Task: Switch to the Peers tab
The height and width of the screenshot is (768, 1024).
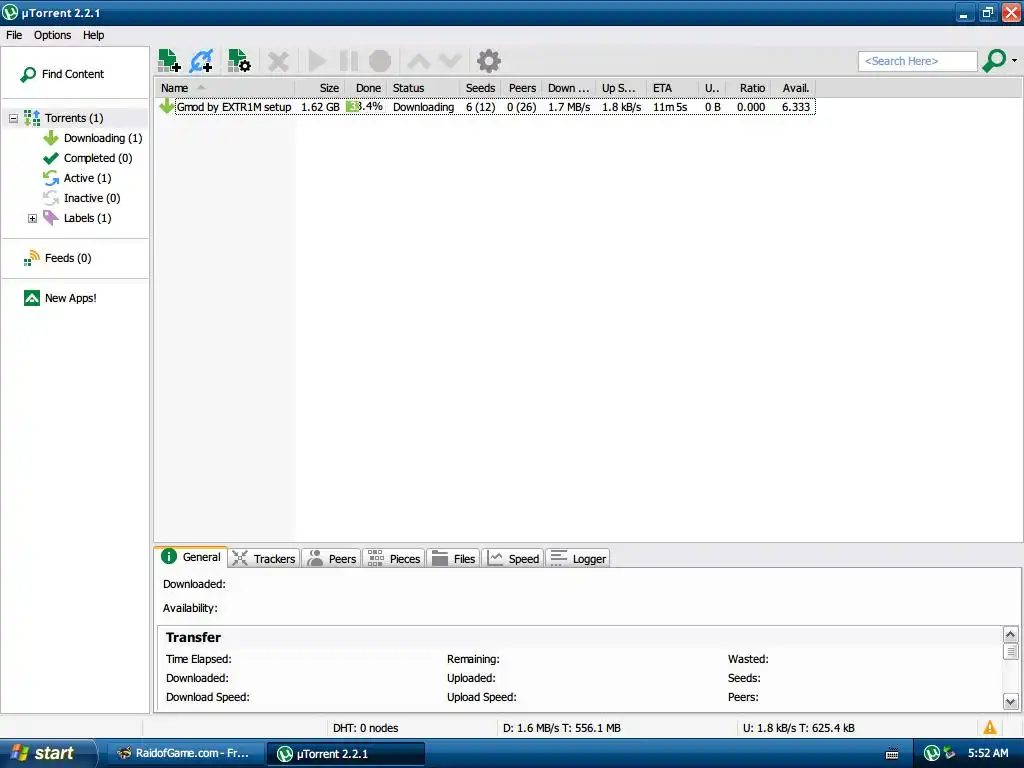Action: coord(332,558)
